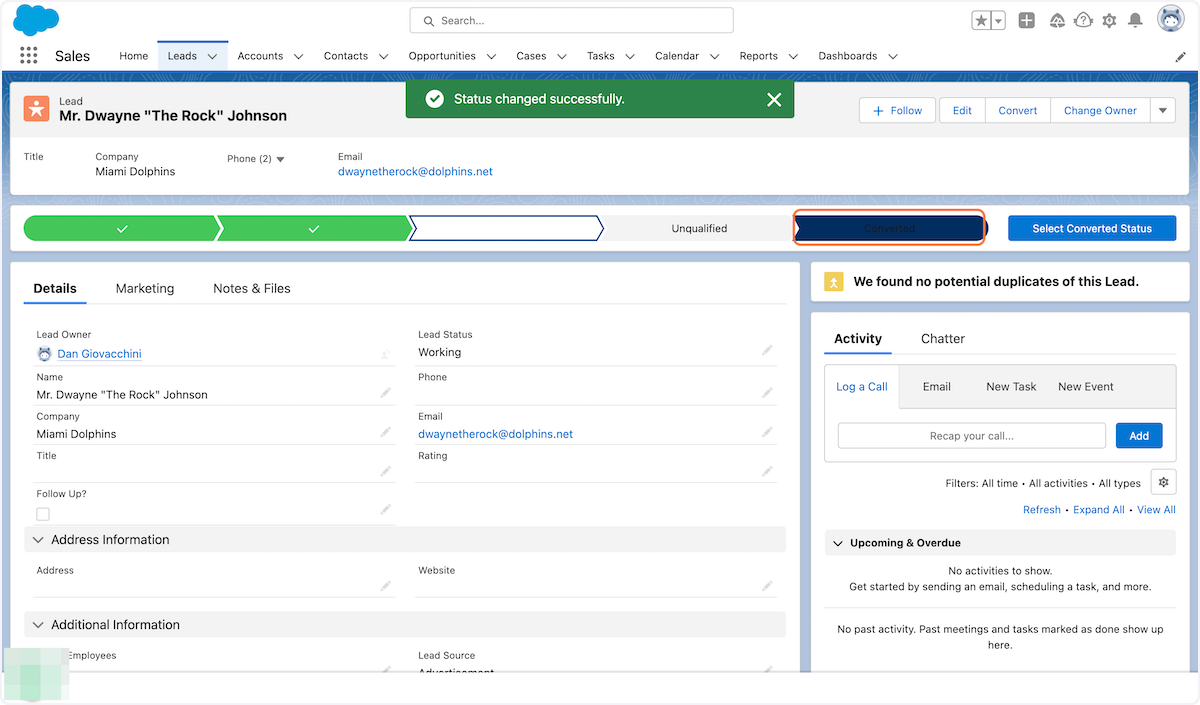The image size is (1200, 705).
Task: Click the Convert button
Action: (1018, 111)
